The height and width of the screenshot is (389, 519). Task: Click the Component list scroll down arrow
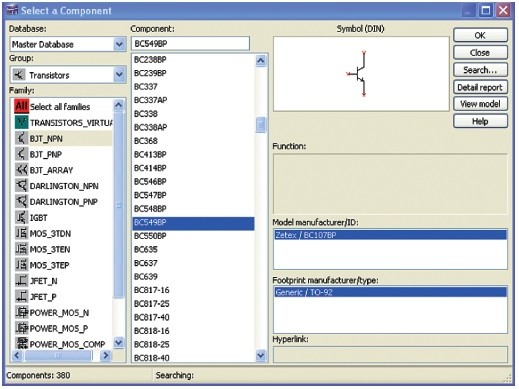pos(261,356)
